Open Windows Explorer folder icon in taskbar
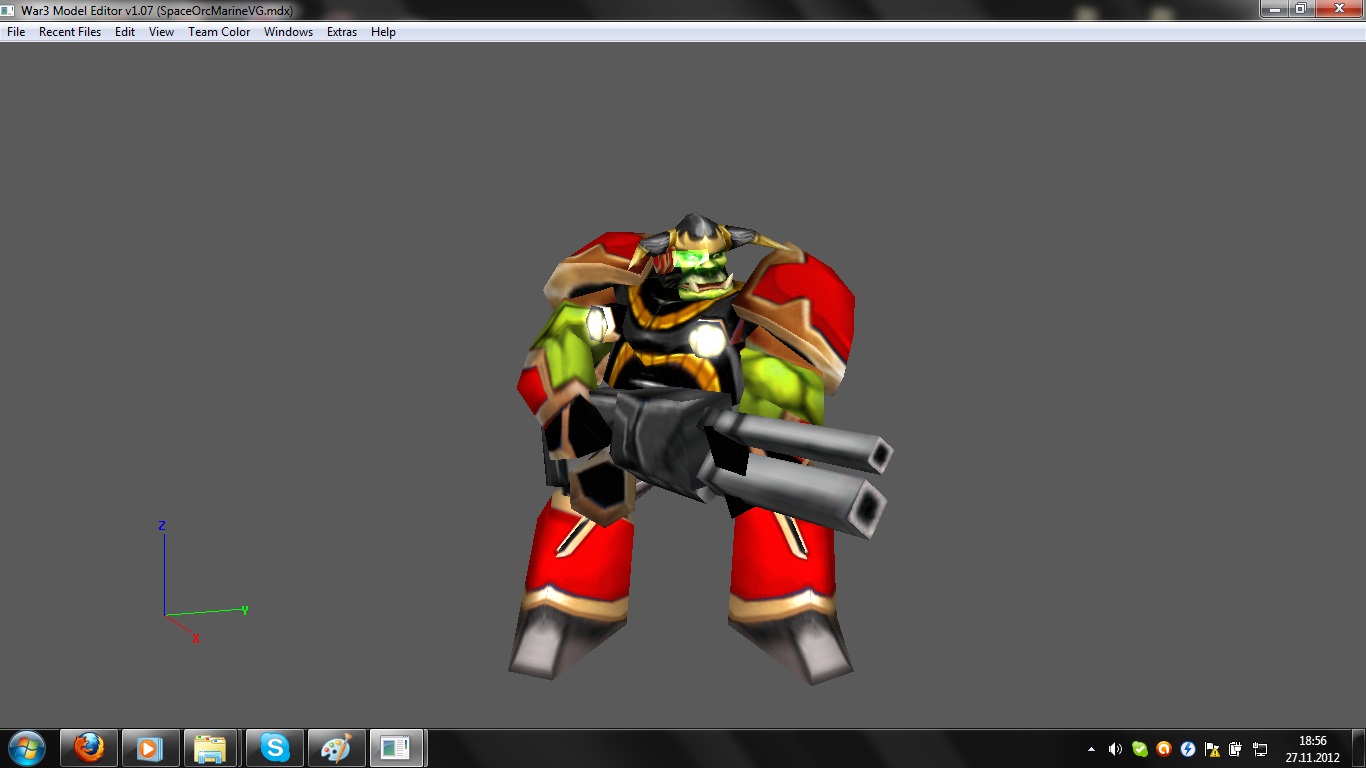Image resolution: width=1366 pixels, height=768 pixels. click(210, 748)
